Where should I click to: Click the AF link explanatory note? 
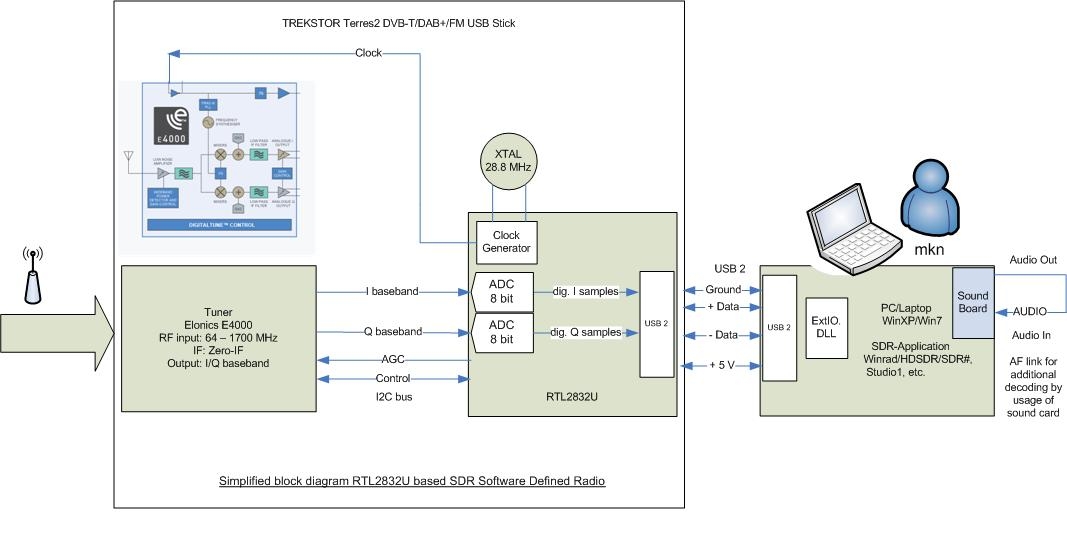pos(1032,387)
